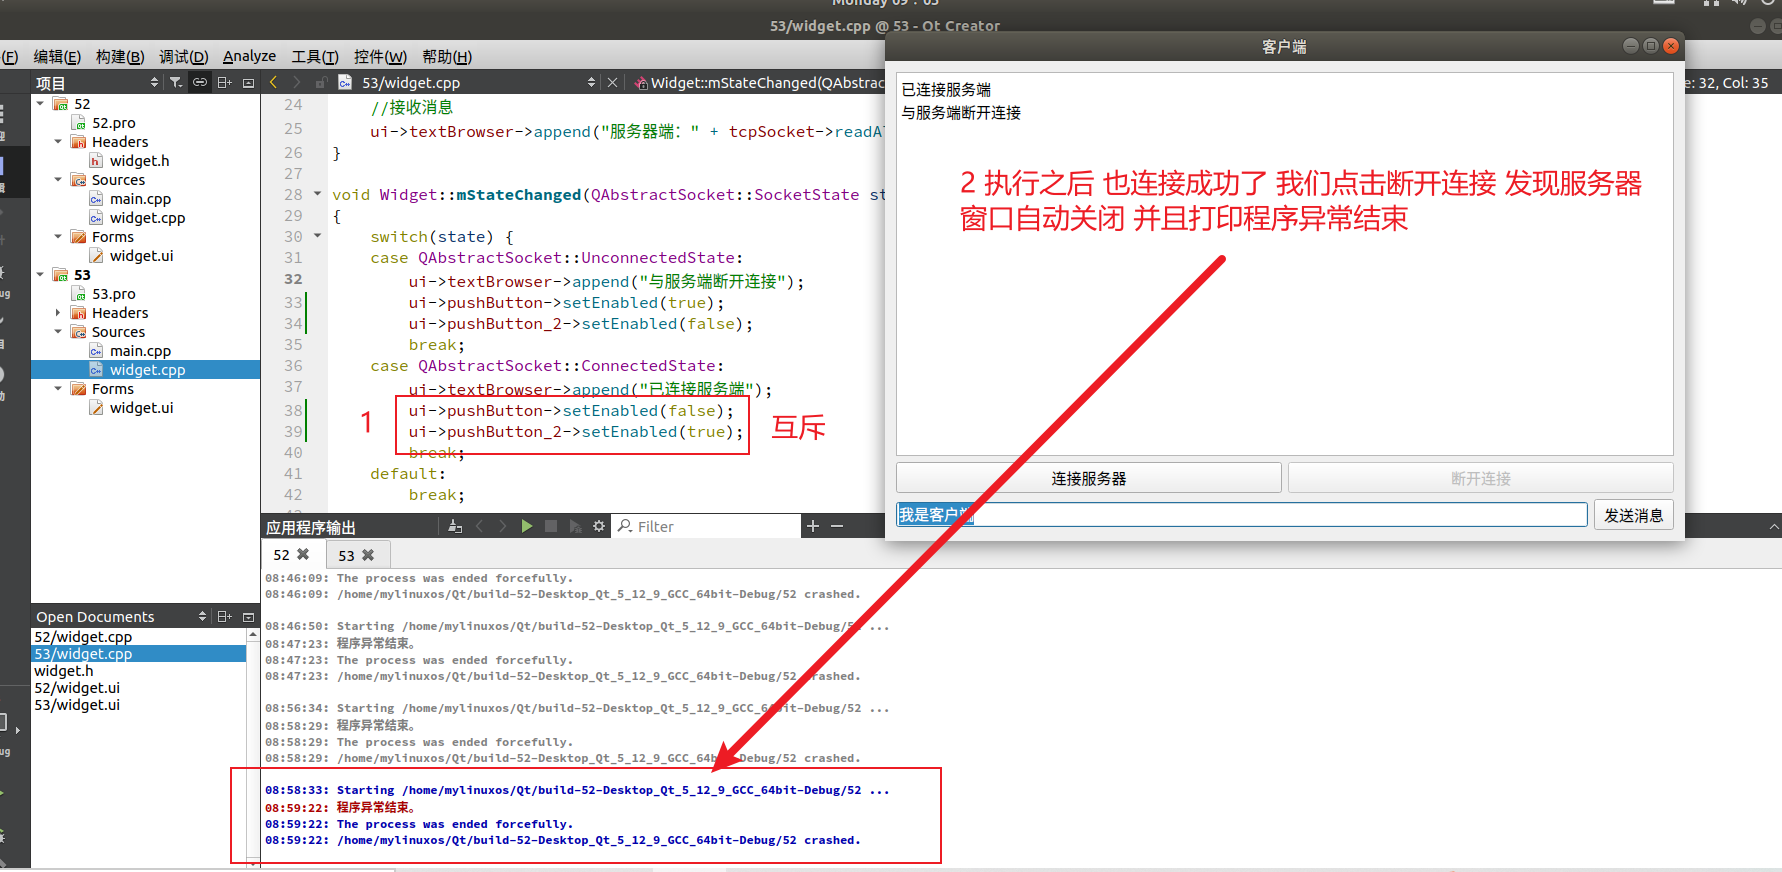Click the Filter magnifier icon in the output pane
This screenshot has height=872, width=1782.
625,526
